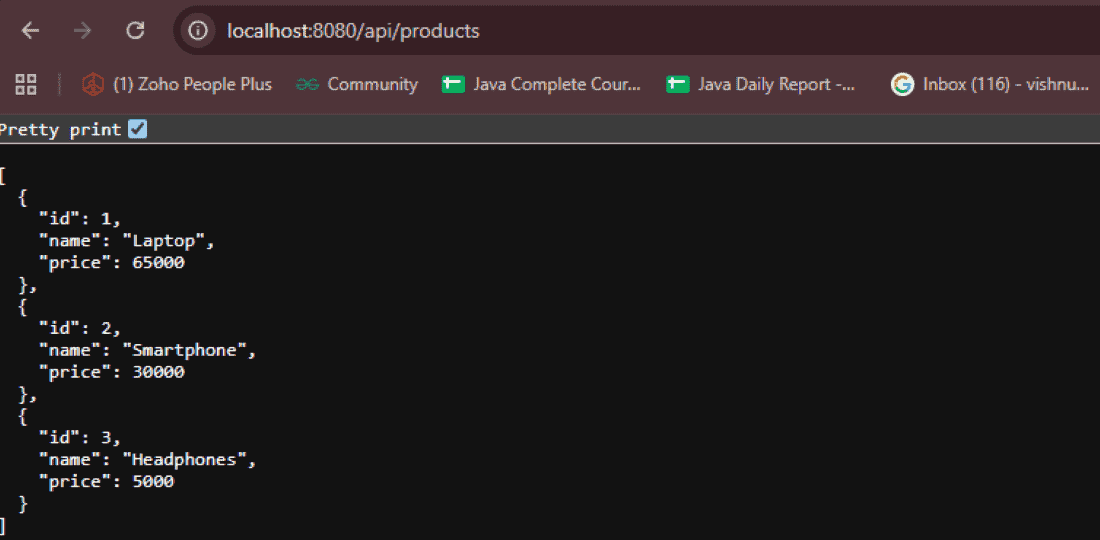Uncheck the Pretty print checkbox
1100x540 pixels.
tap(138, 130)
